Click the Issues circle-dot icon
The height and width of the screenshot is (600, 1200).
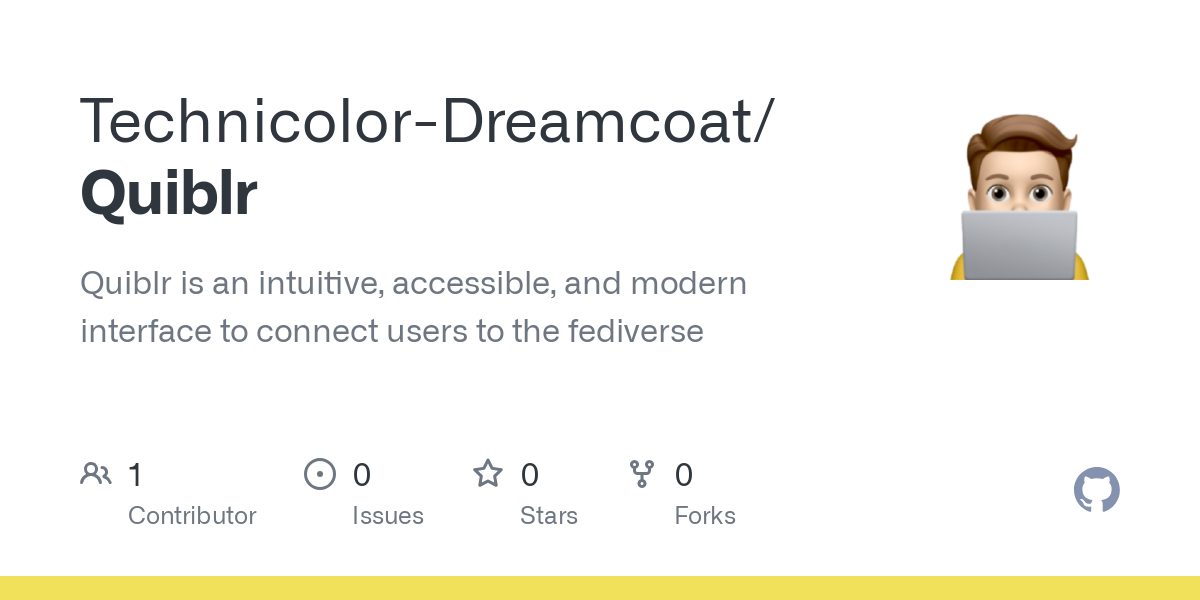(320, 474)
